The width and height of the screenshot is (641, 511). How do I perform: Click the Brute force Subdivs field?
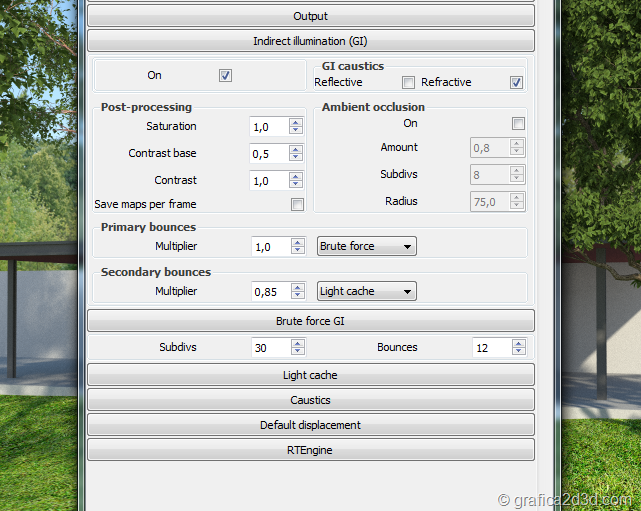pos(270,348)
